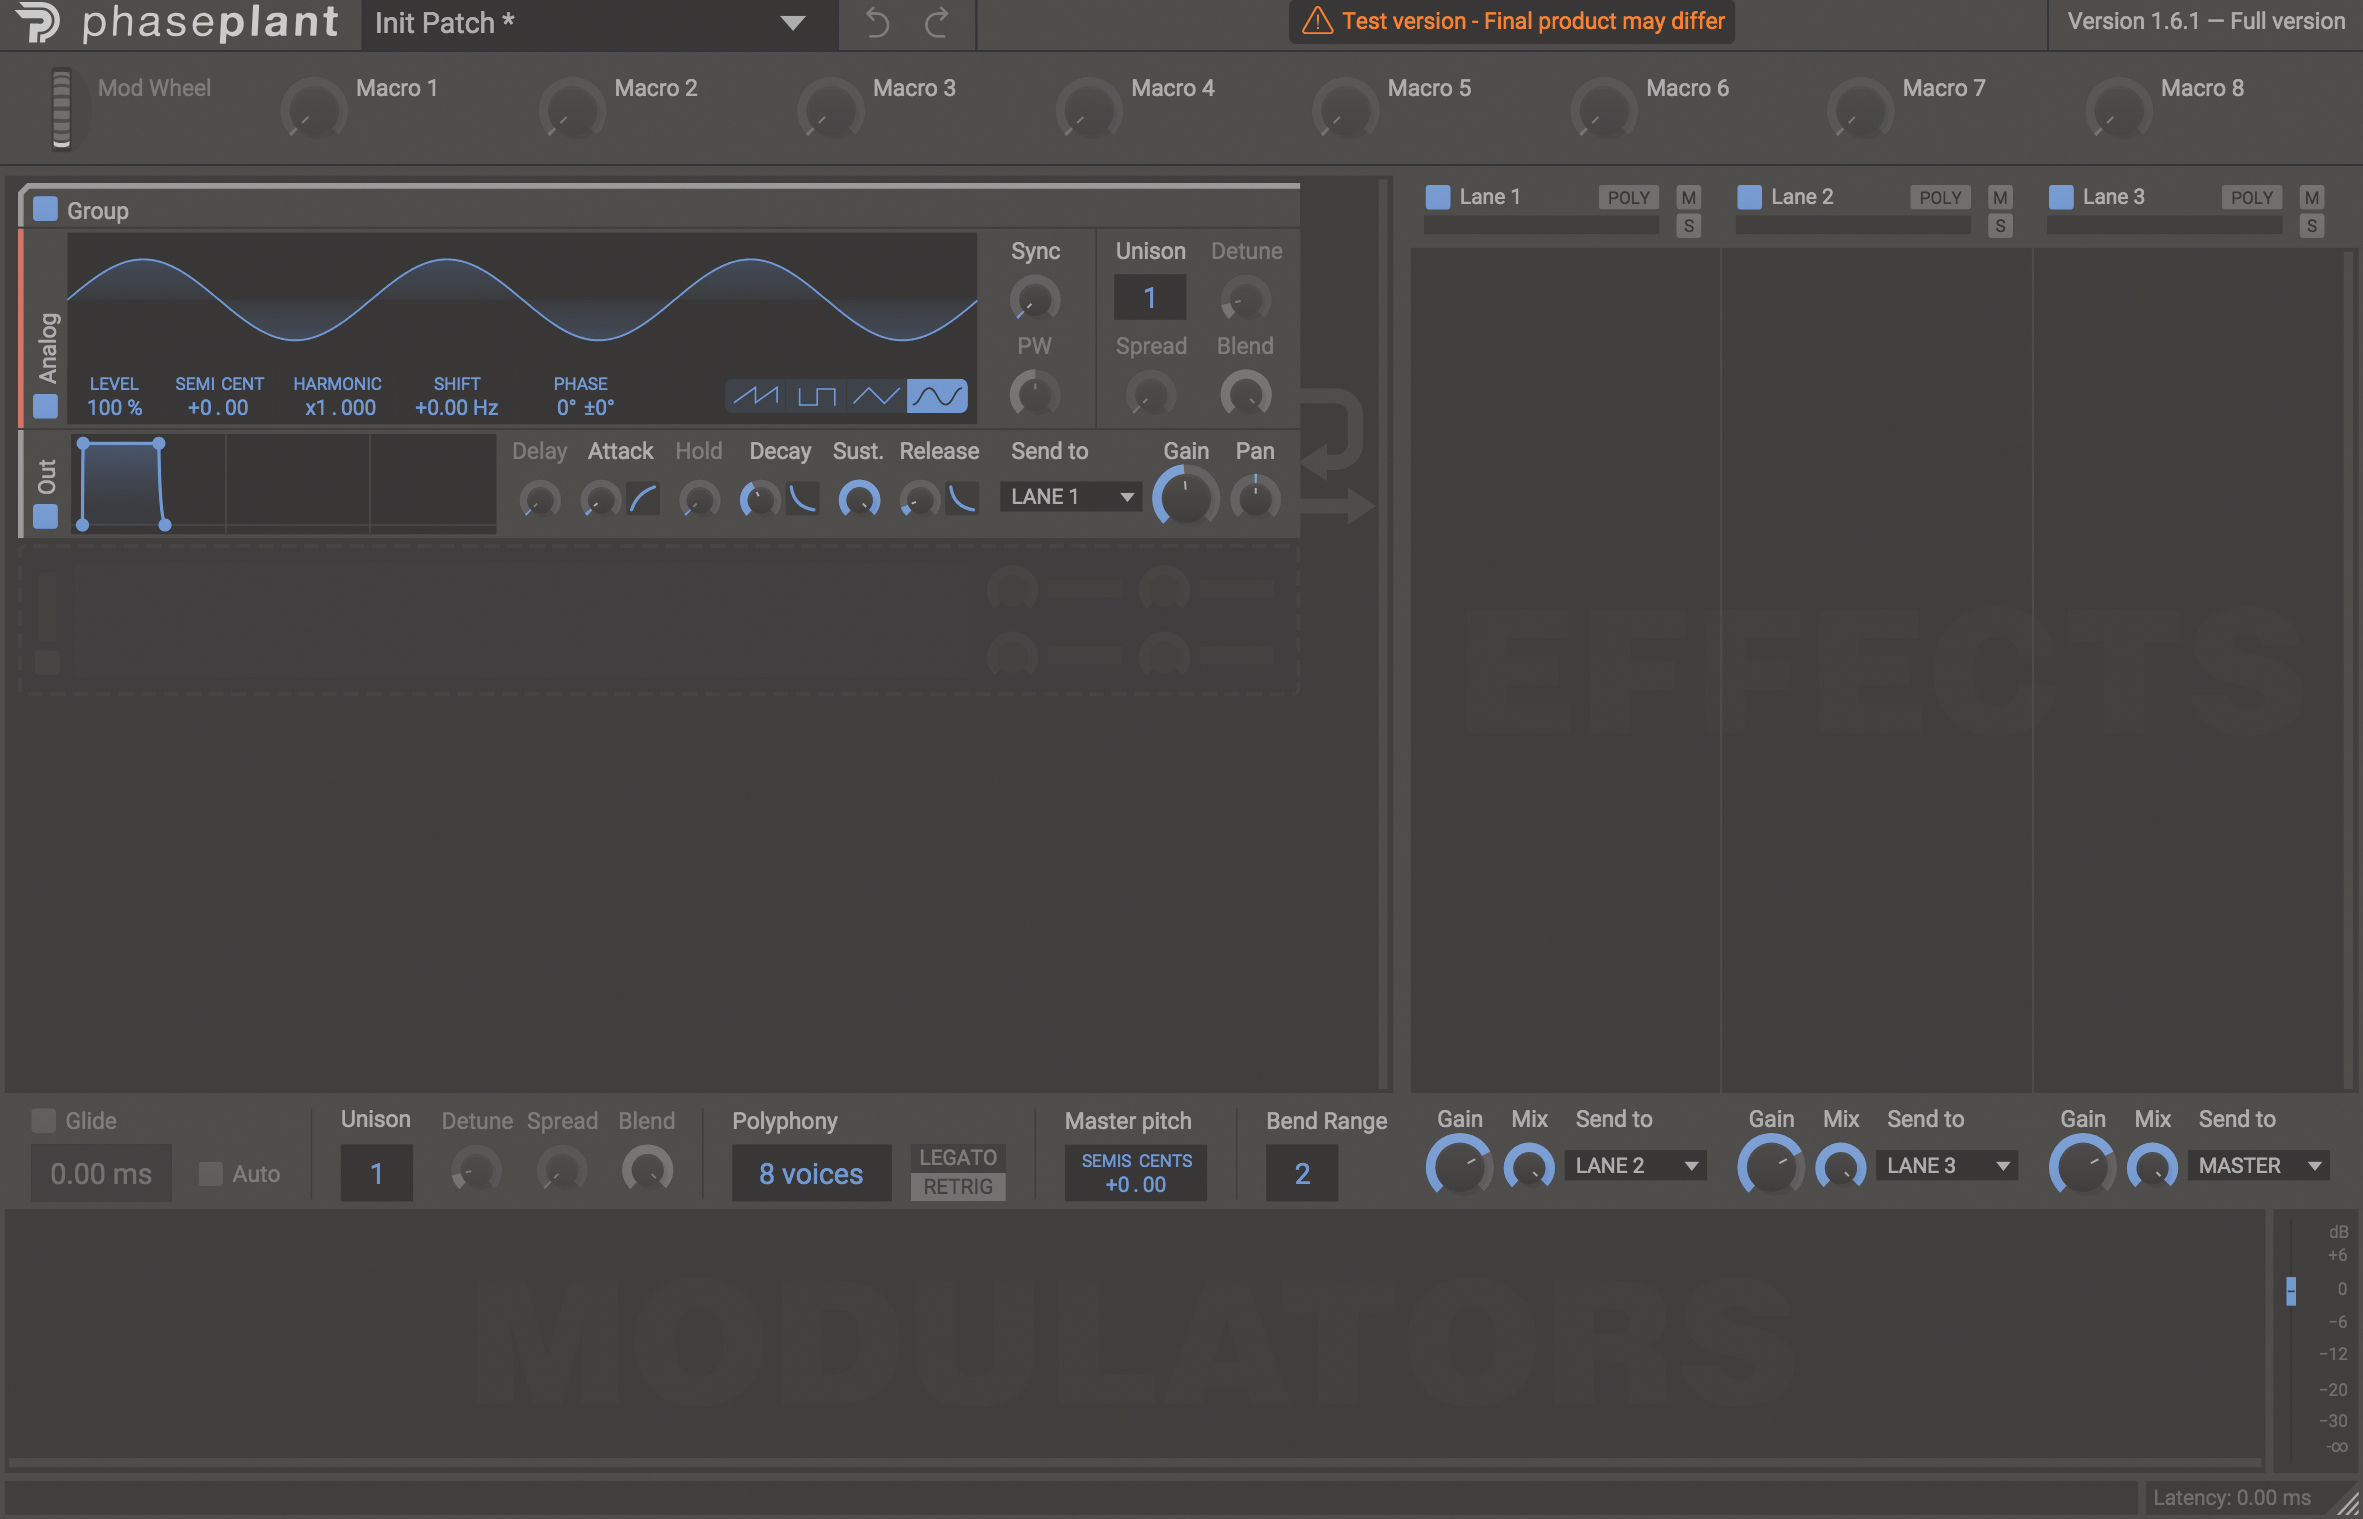Image resolution: width=2363 pixels, height=1519 pixels.
Task: Click the Macro 3 knob
Action: point(831,110)
